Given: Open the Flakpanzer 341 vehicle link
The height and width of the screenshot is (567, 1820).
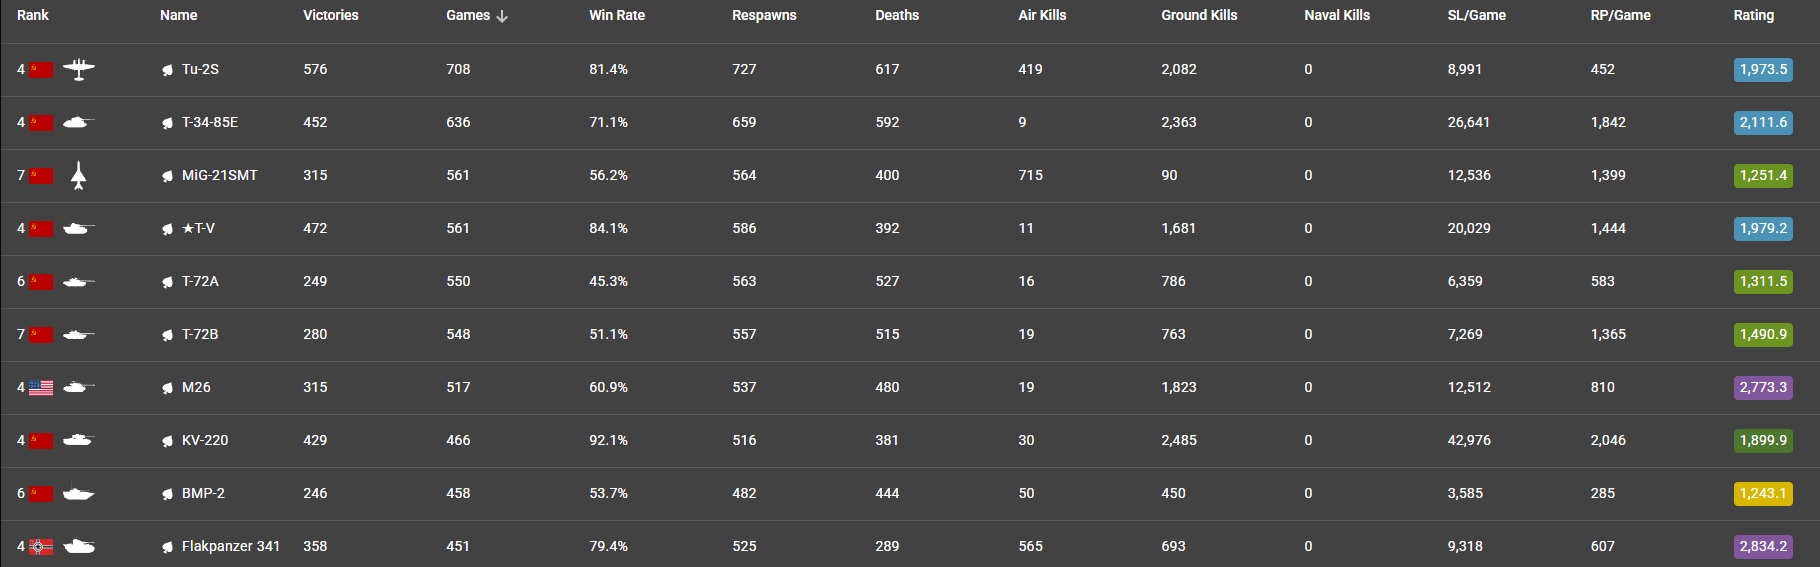Looking at the screenshot, I should tap(231, 546).
